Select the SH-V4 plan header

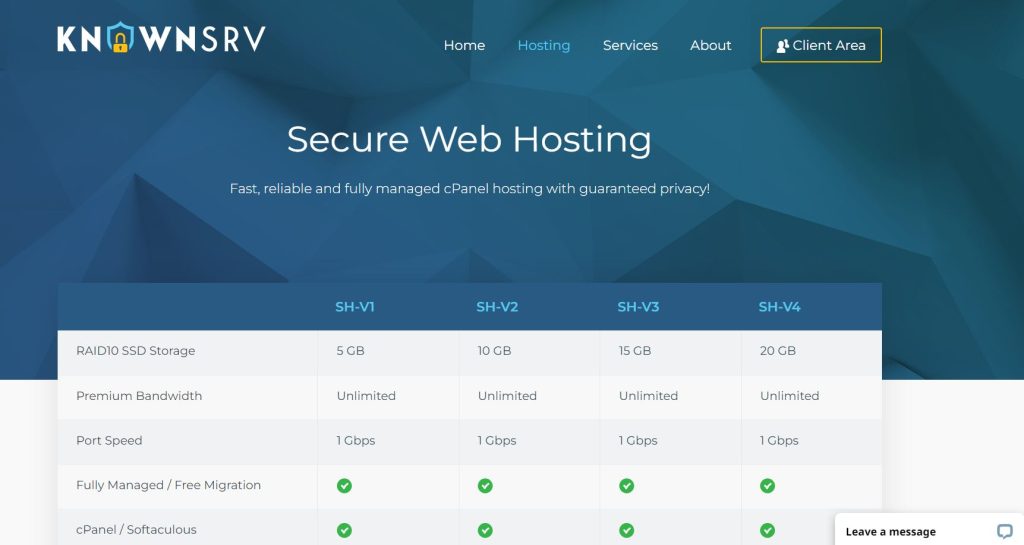pos(779,307)
